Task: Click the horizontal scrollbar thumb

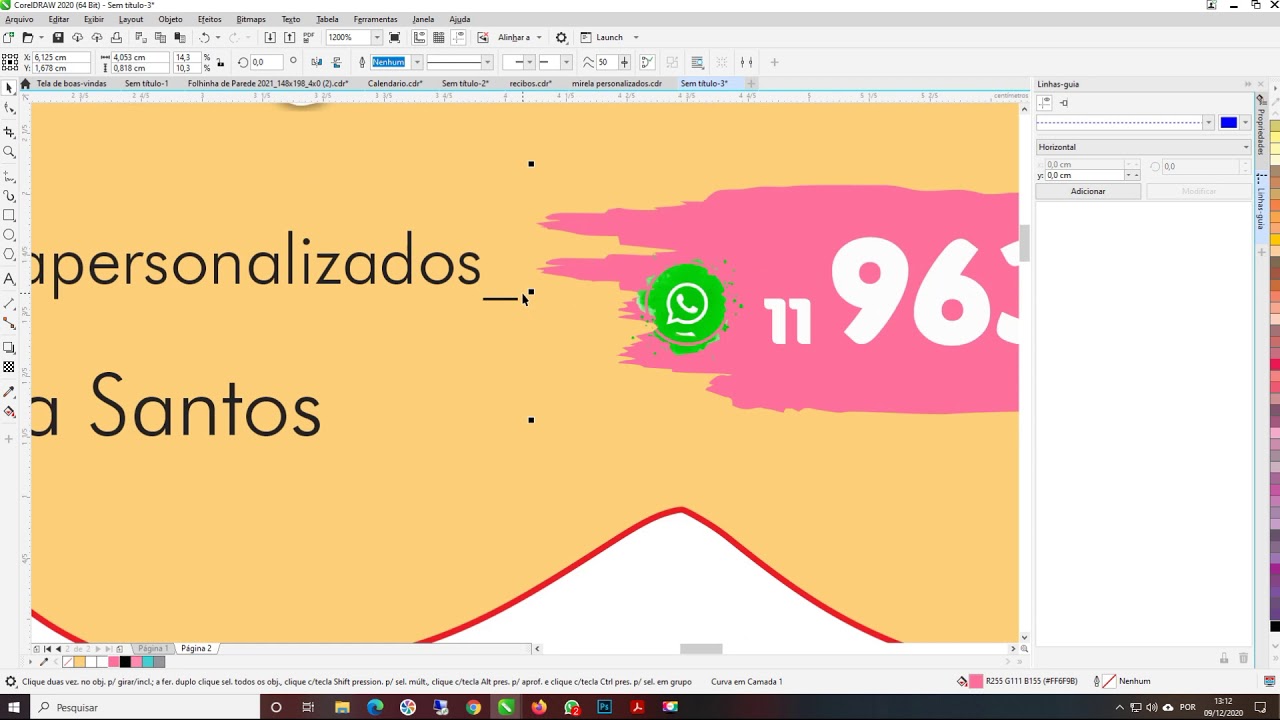Action: (x=701, y=648)
